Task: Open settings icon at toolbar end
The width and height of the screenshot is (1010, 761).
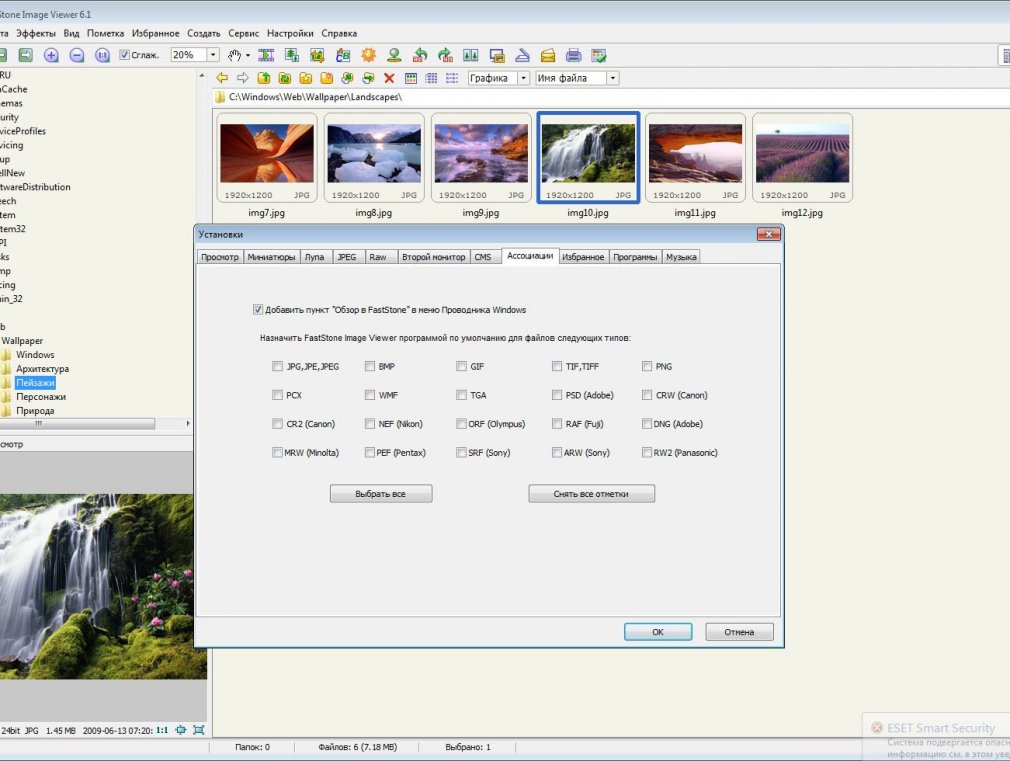Action: click(x=599, y=55)
